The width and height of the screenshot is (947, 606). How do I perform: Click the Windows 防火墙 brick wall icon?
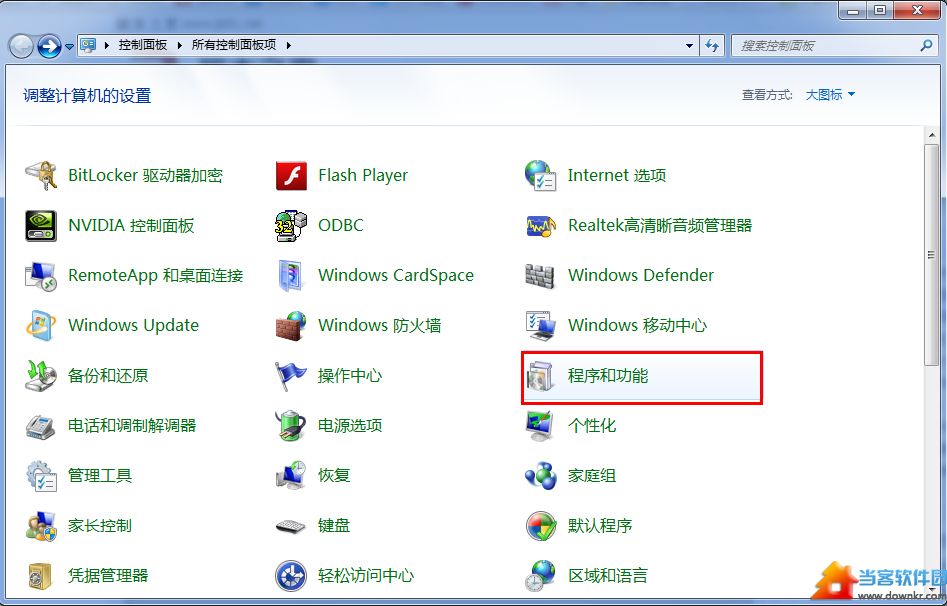click(291, 326)
